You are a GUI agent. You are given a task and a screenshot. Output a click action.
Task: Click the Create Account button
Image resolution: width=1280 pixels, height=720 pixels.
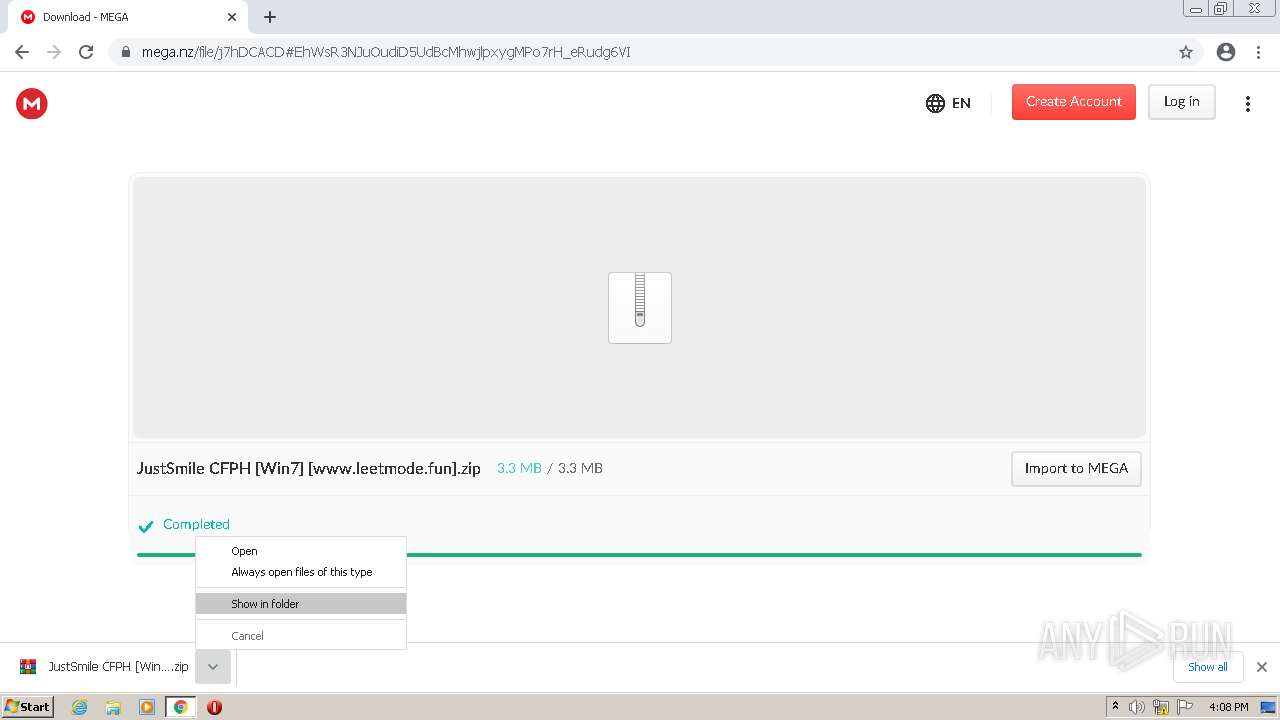[x=1074, y=102]
